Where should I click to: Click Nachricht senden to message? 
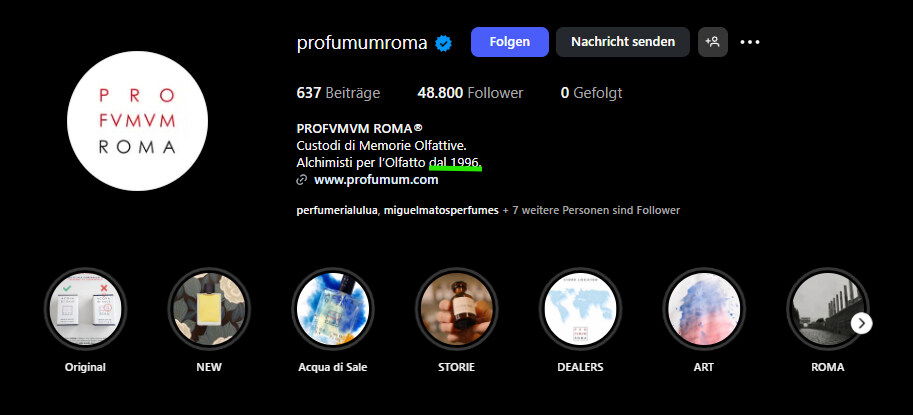point(623,42)
